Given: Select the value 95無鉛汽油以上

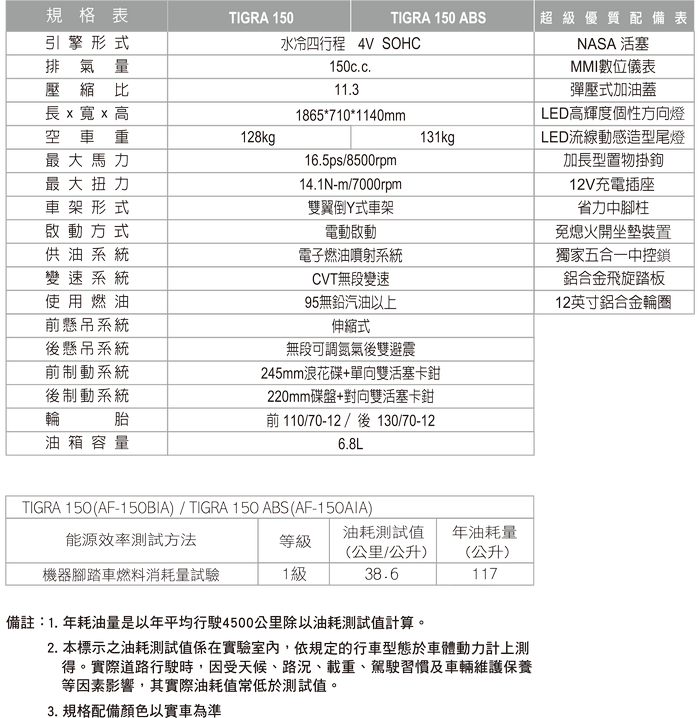Looking at the screenshot, I should click(x=350, y=302).
